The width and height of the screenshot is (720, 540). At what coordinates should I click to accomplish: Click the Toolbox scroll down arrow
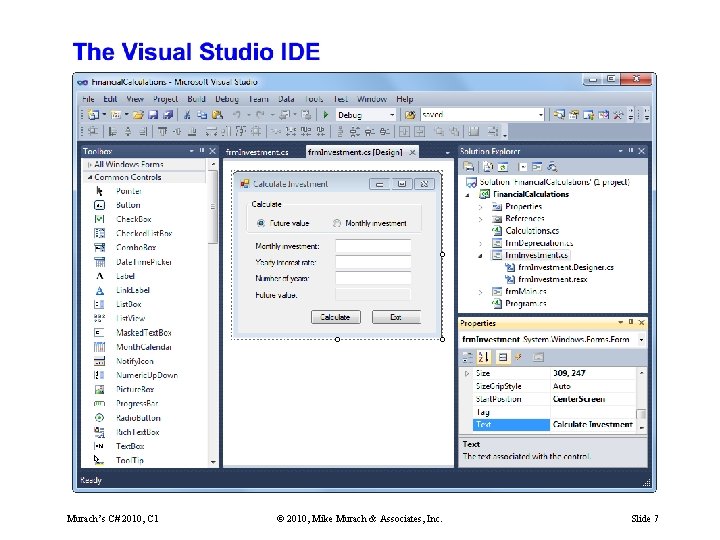point(213,462)
